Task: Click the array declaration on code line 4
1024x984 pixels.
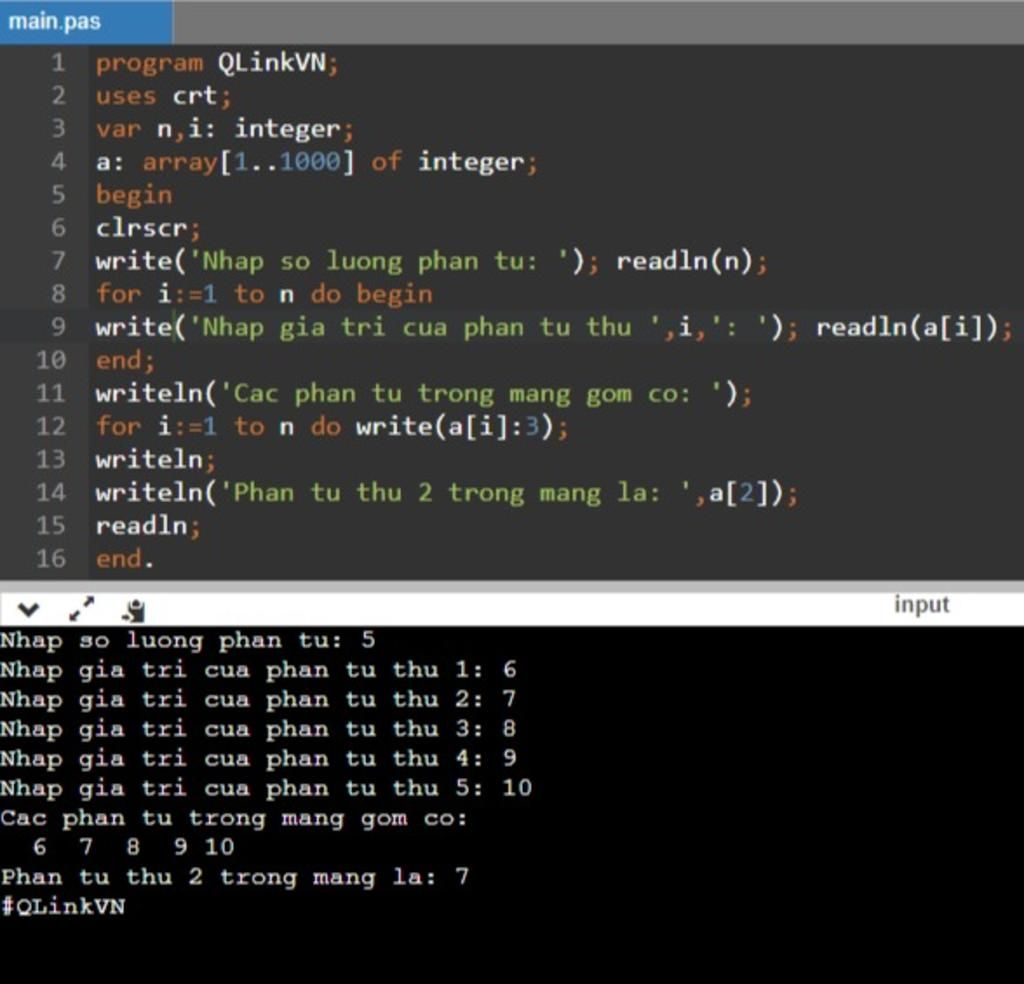Action: pyautogui.click(x=317, y=162)
